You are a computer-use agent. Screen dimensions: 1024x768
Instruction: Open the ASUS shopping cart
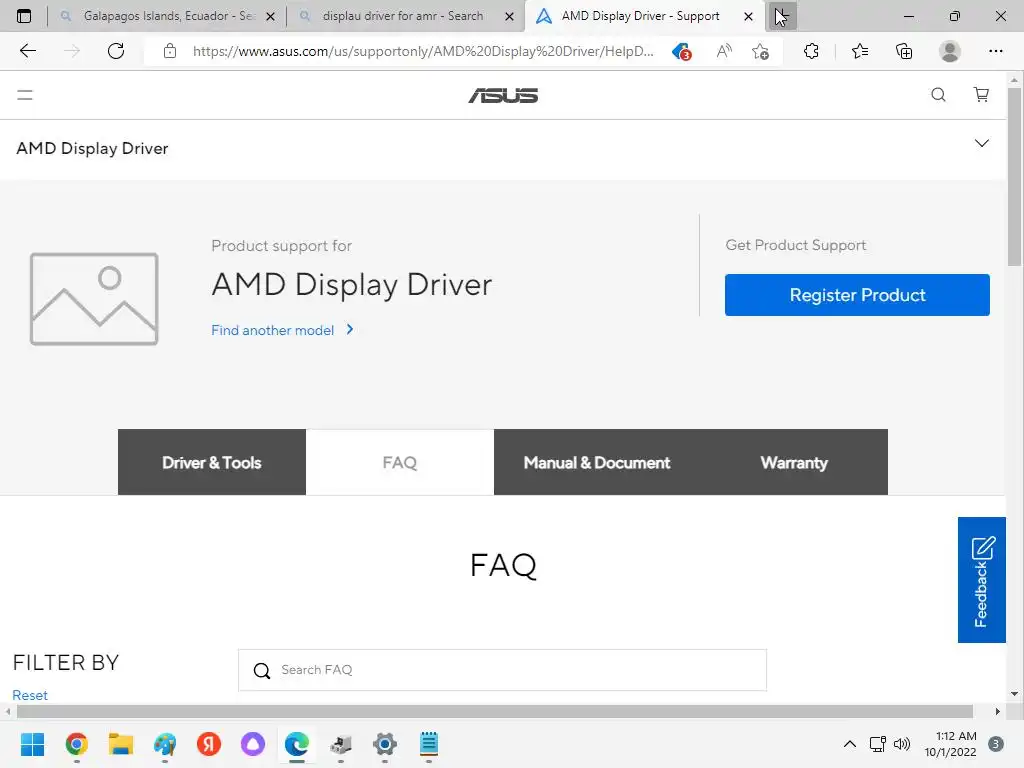(981, 95)
